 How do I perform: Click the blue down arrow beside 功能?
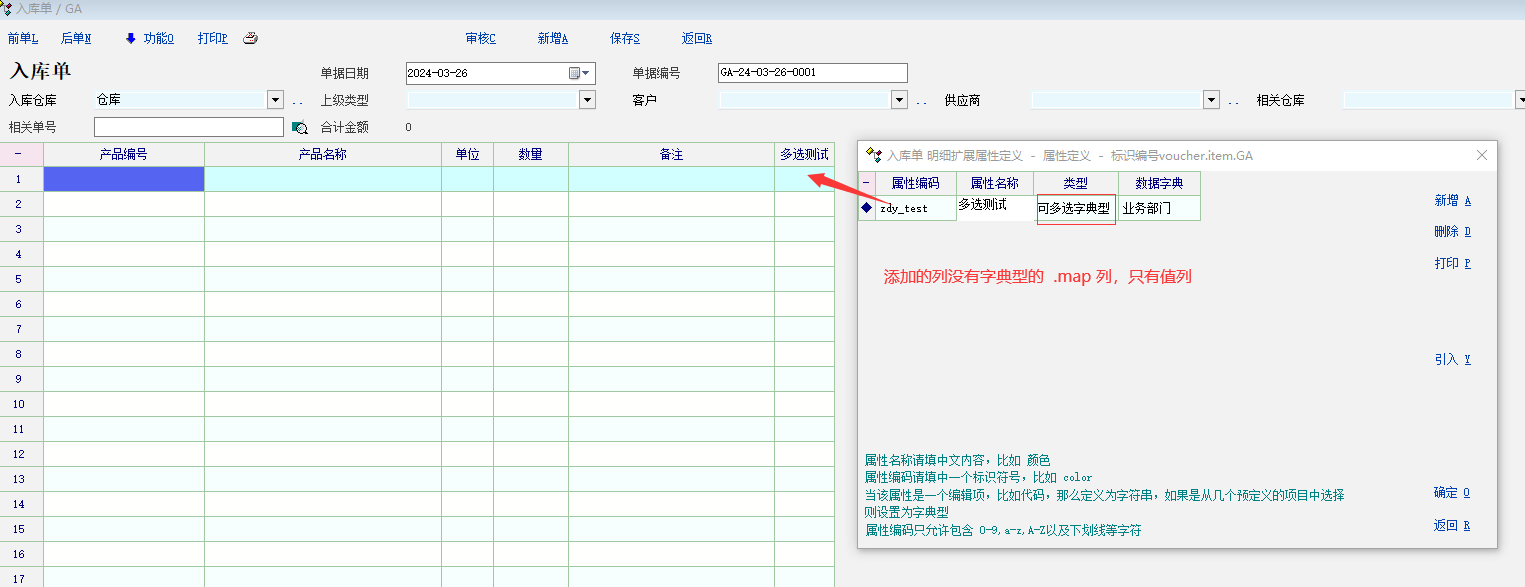[130, 38]
